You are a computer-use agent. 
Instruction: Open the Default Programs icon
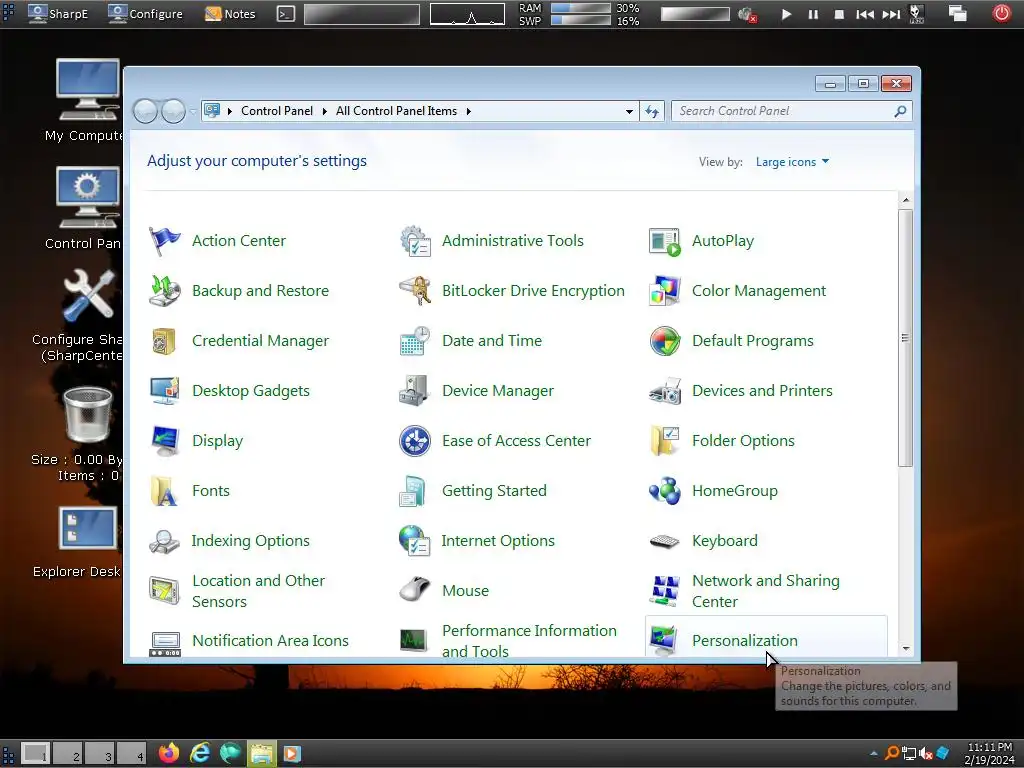pyautogui.click(x=665, y=341)
